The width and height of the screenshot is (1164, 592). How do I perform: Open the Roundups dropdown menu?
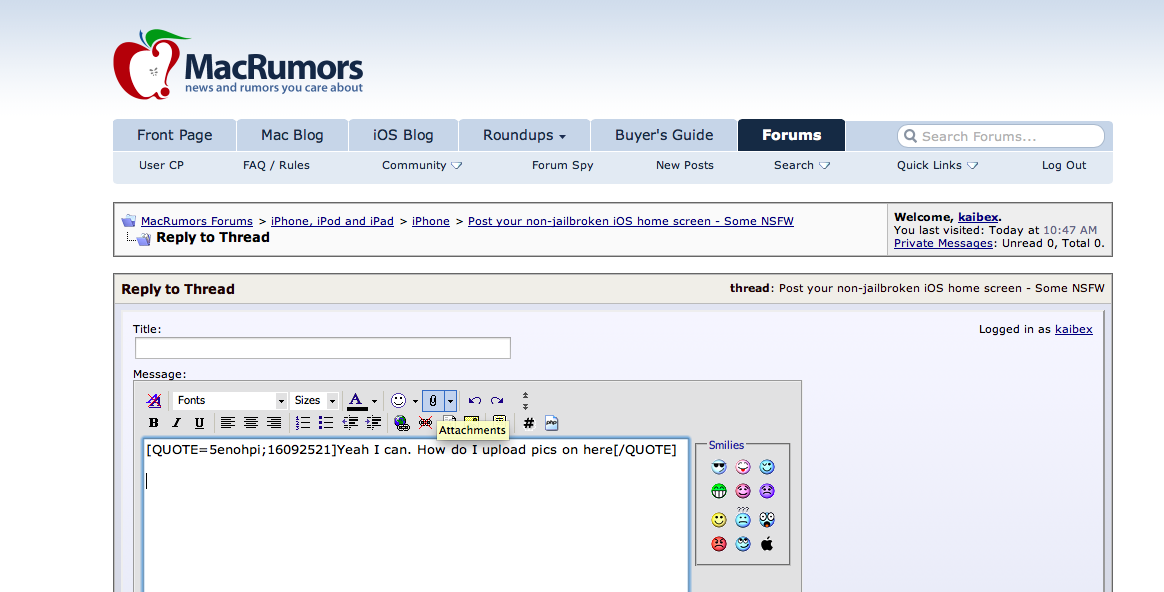(524, 135)
